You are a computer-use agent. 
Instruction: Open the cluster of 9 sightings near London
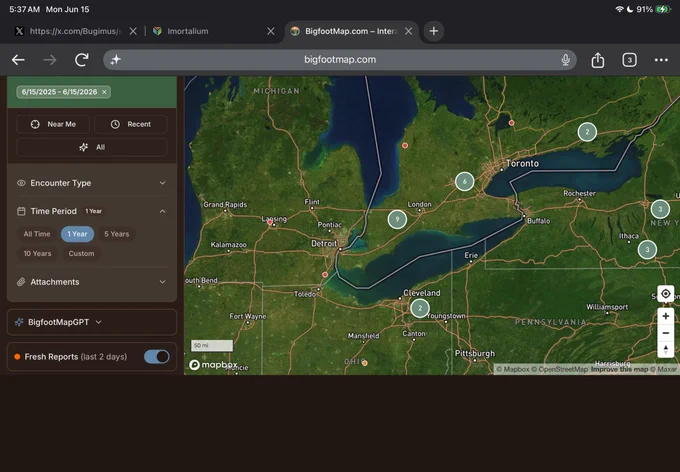397,219
